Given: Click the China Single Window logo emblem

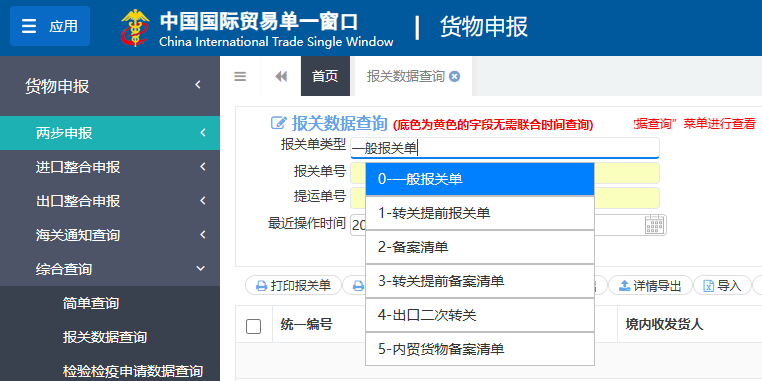Looking at the screenshot, I should pyautogui.click(x=136, y=28).
